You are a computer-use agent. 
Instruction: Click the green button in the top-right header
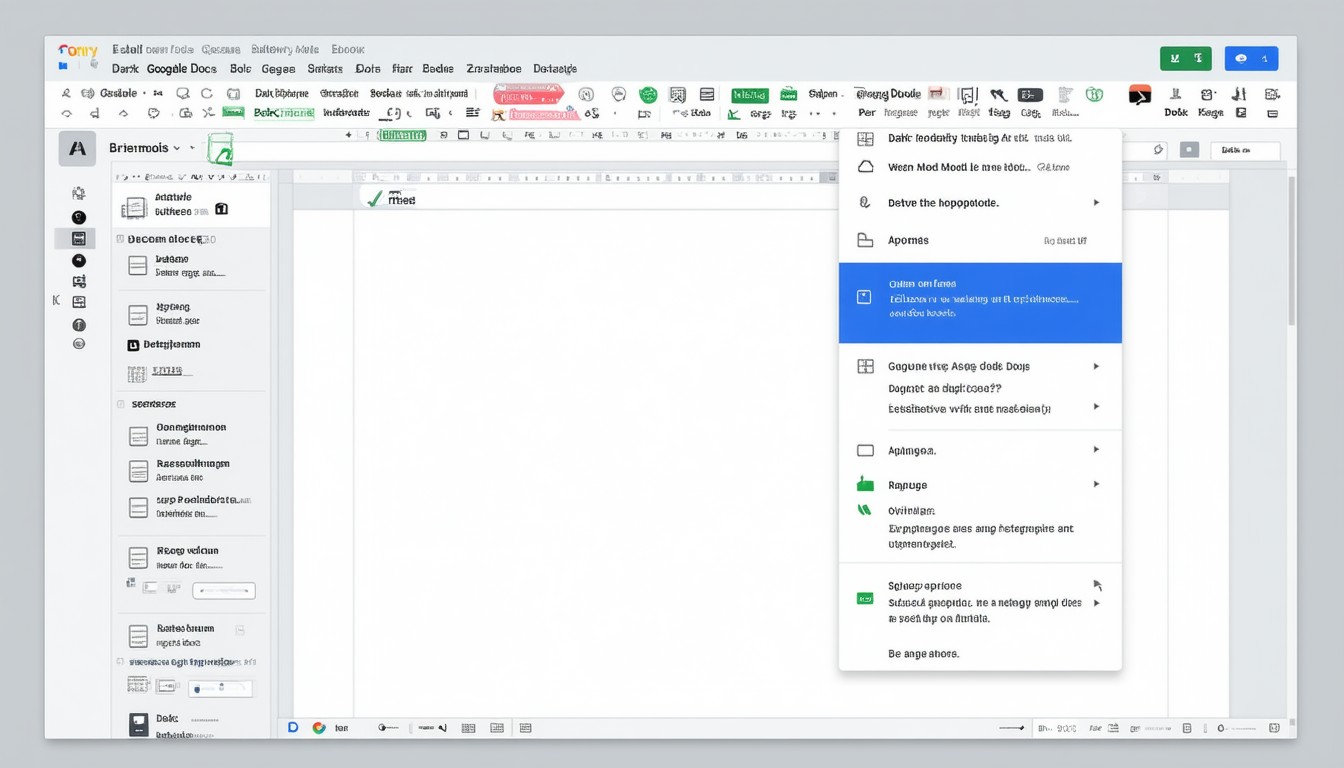click(x=1185, y=59)
